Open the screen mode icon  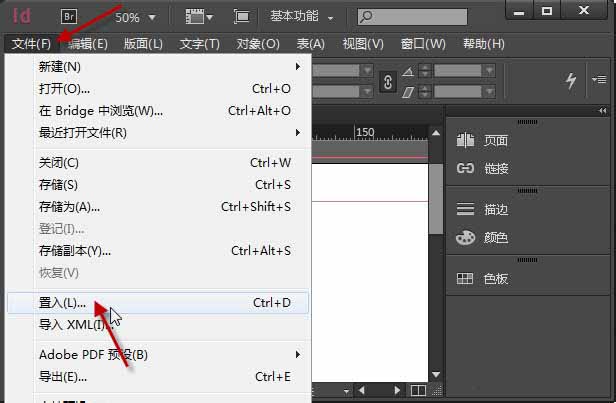[242, 17]
